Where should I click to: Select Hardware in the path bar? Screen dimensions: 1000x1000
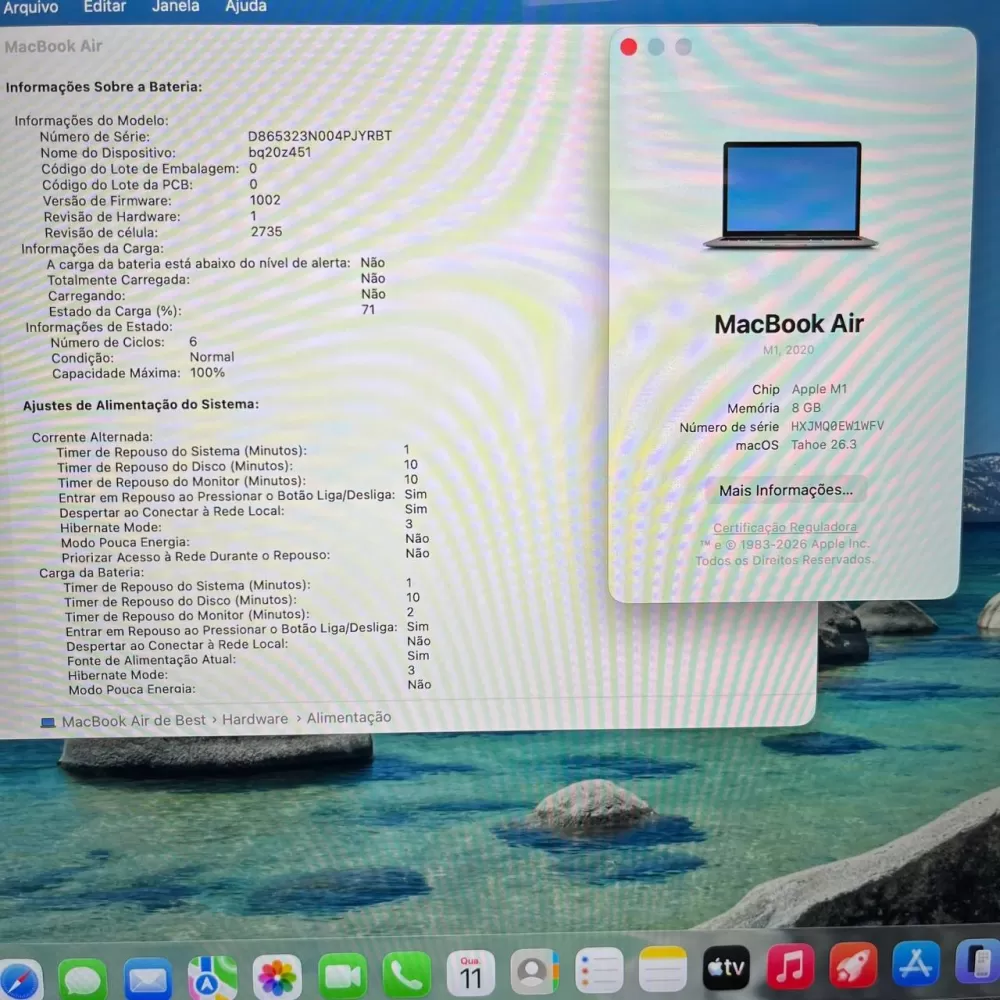tap(255, 719)
